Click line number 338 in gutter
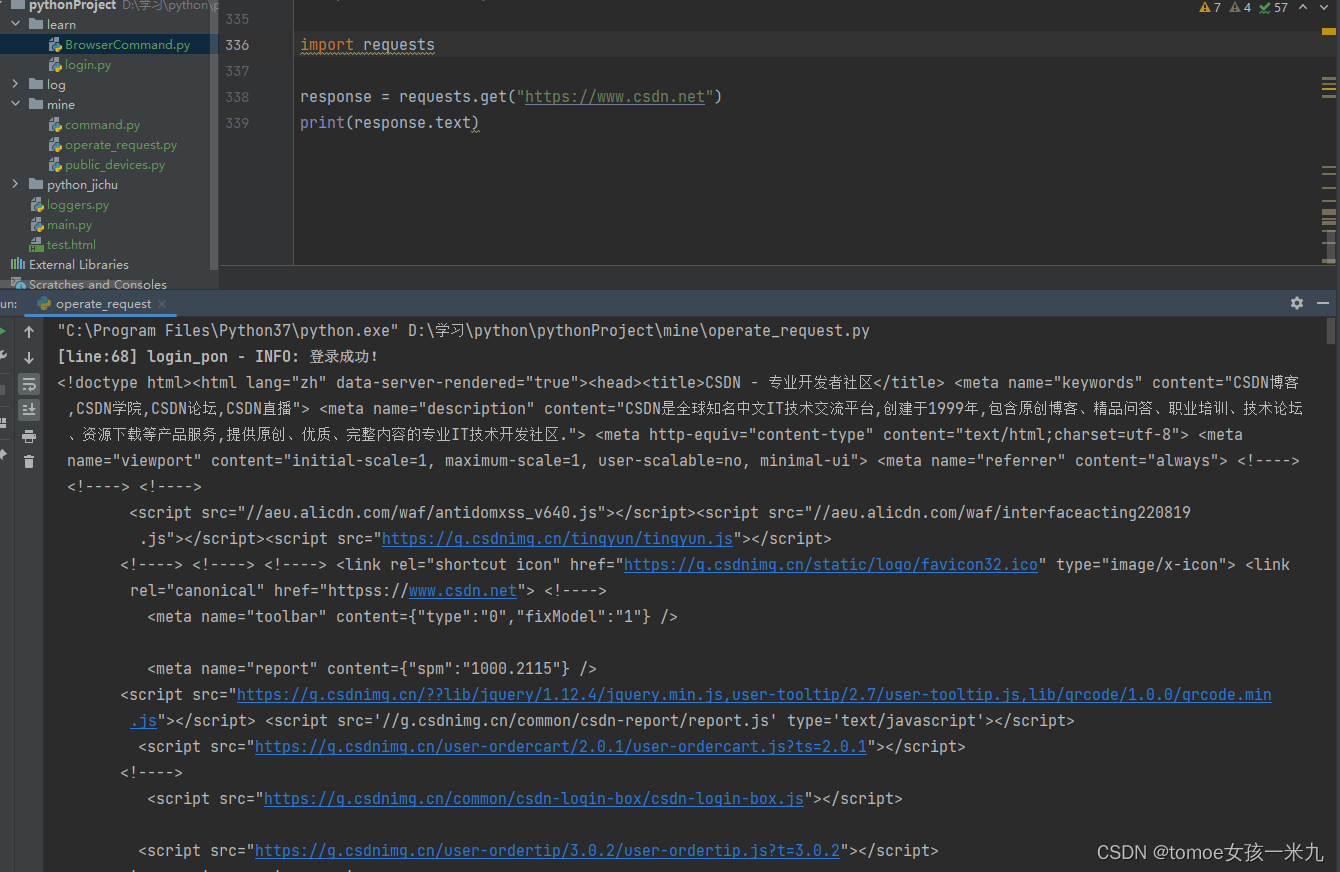Image resolution: width=1340 pixels, height=872 pixels. click(x=238, y=97)
